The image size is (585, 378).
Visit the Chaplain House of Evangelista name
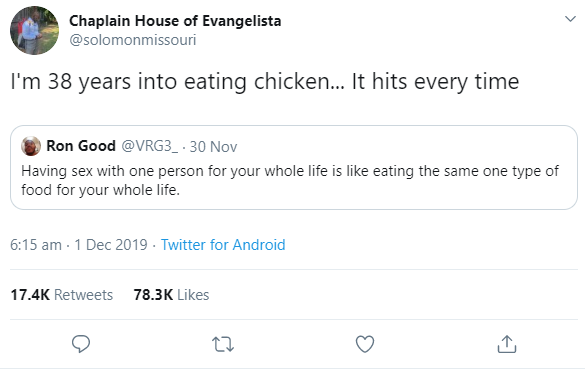[x=175, y=21]
